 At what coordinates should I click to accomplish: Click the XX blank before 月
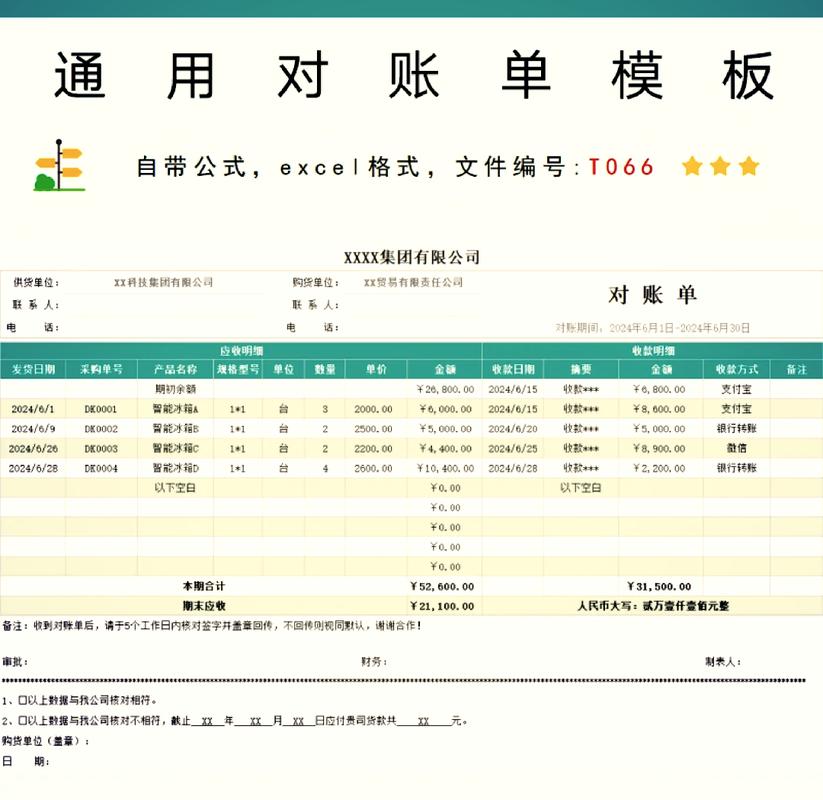point(255,721)
